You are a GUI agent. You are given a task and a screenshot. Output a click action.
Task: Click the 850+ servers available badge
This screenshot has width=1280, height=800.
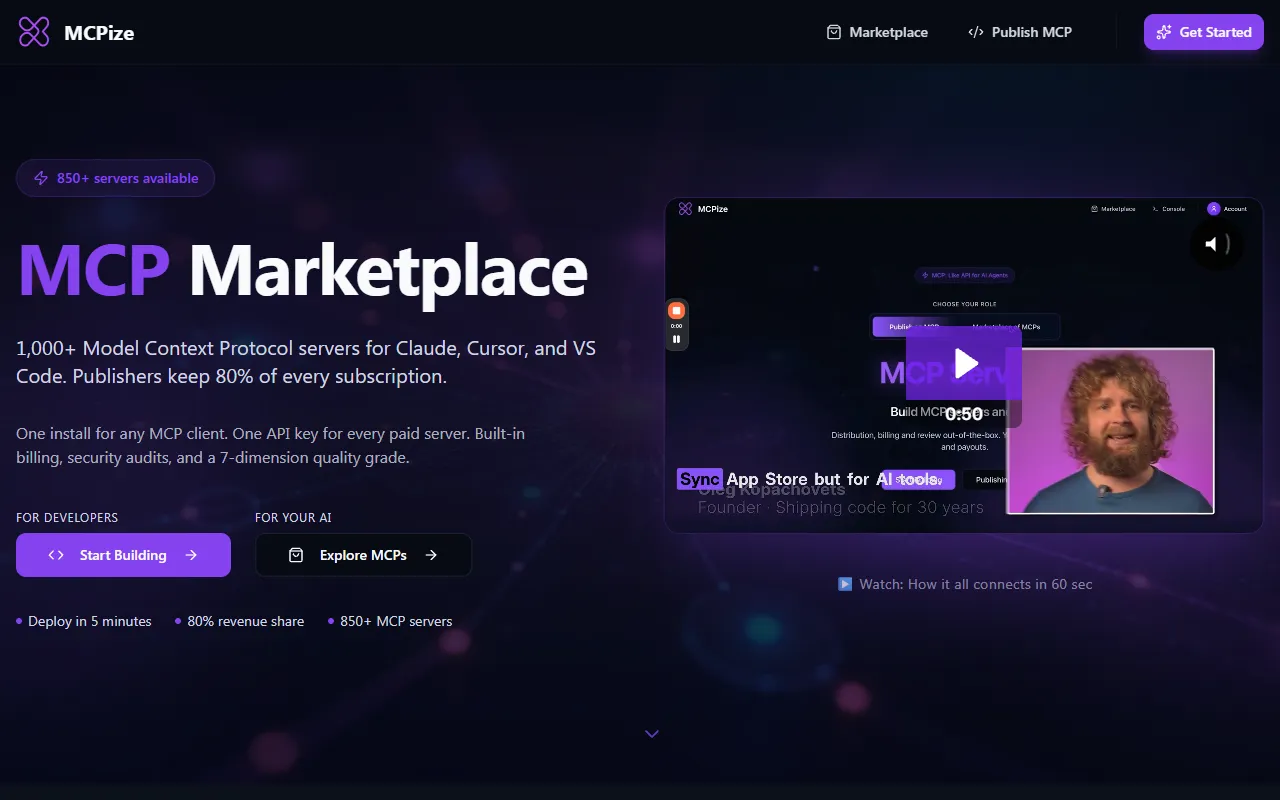point(115,178)
